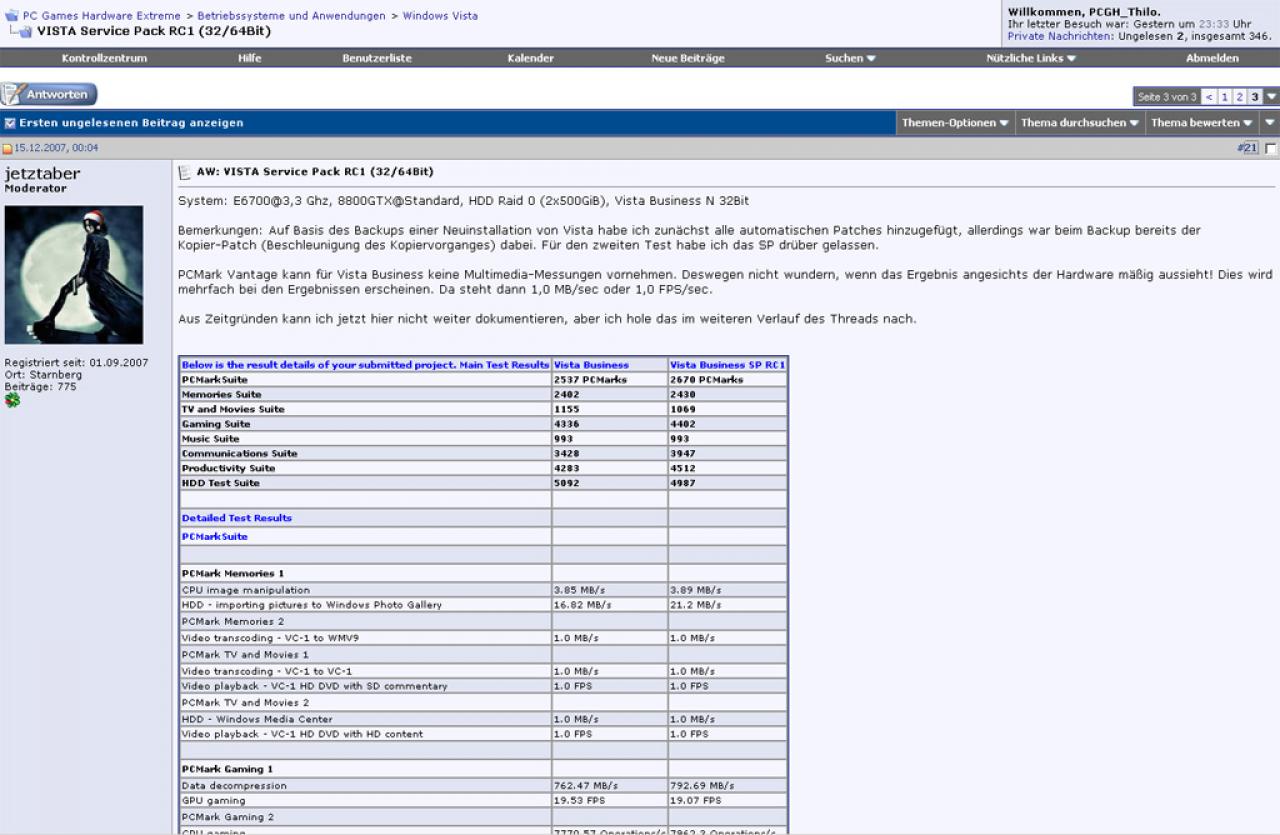Screen dimensions: 1280x835
Task: Open Kontrollzentrum in the navigation bar
Action: pos(104,58)
